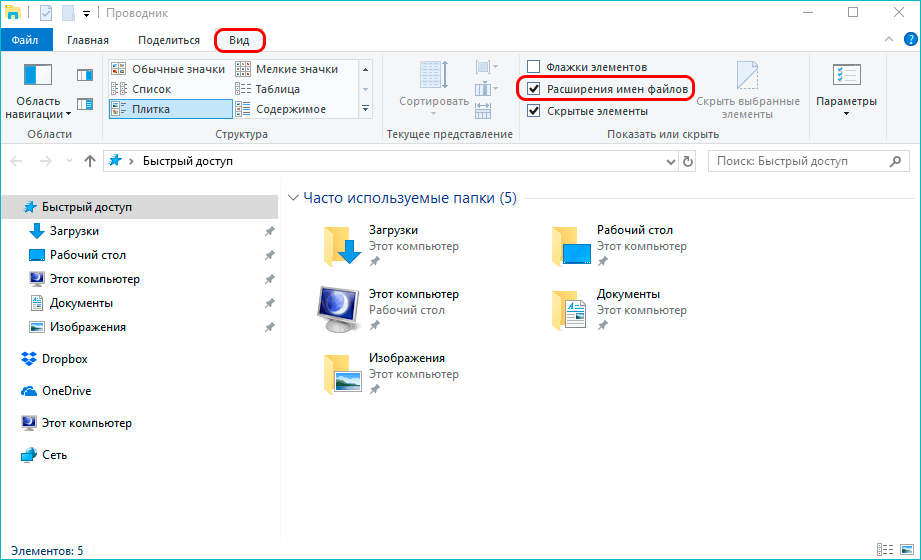Open the Add columns icon menu
Viewport: 921px width, 560px height.
click(487, 89)
